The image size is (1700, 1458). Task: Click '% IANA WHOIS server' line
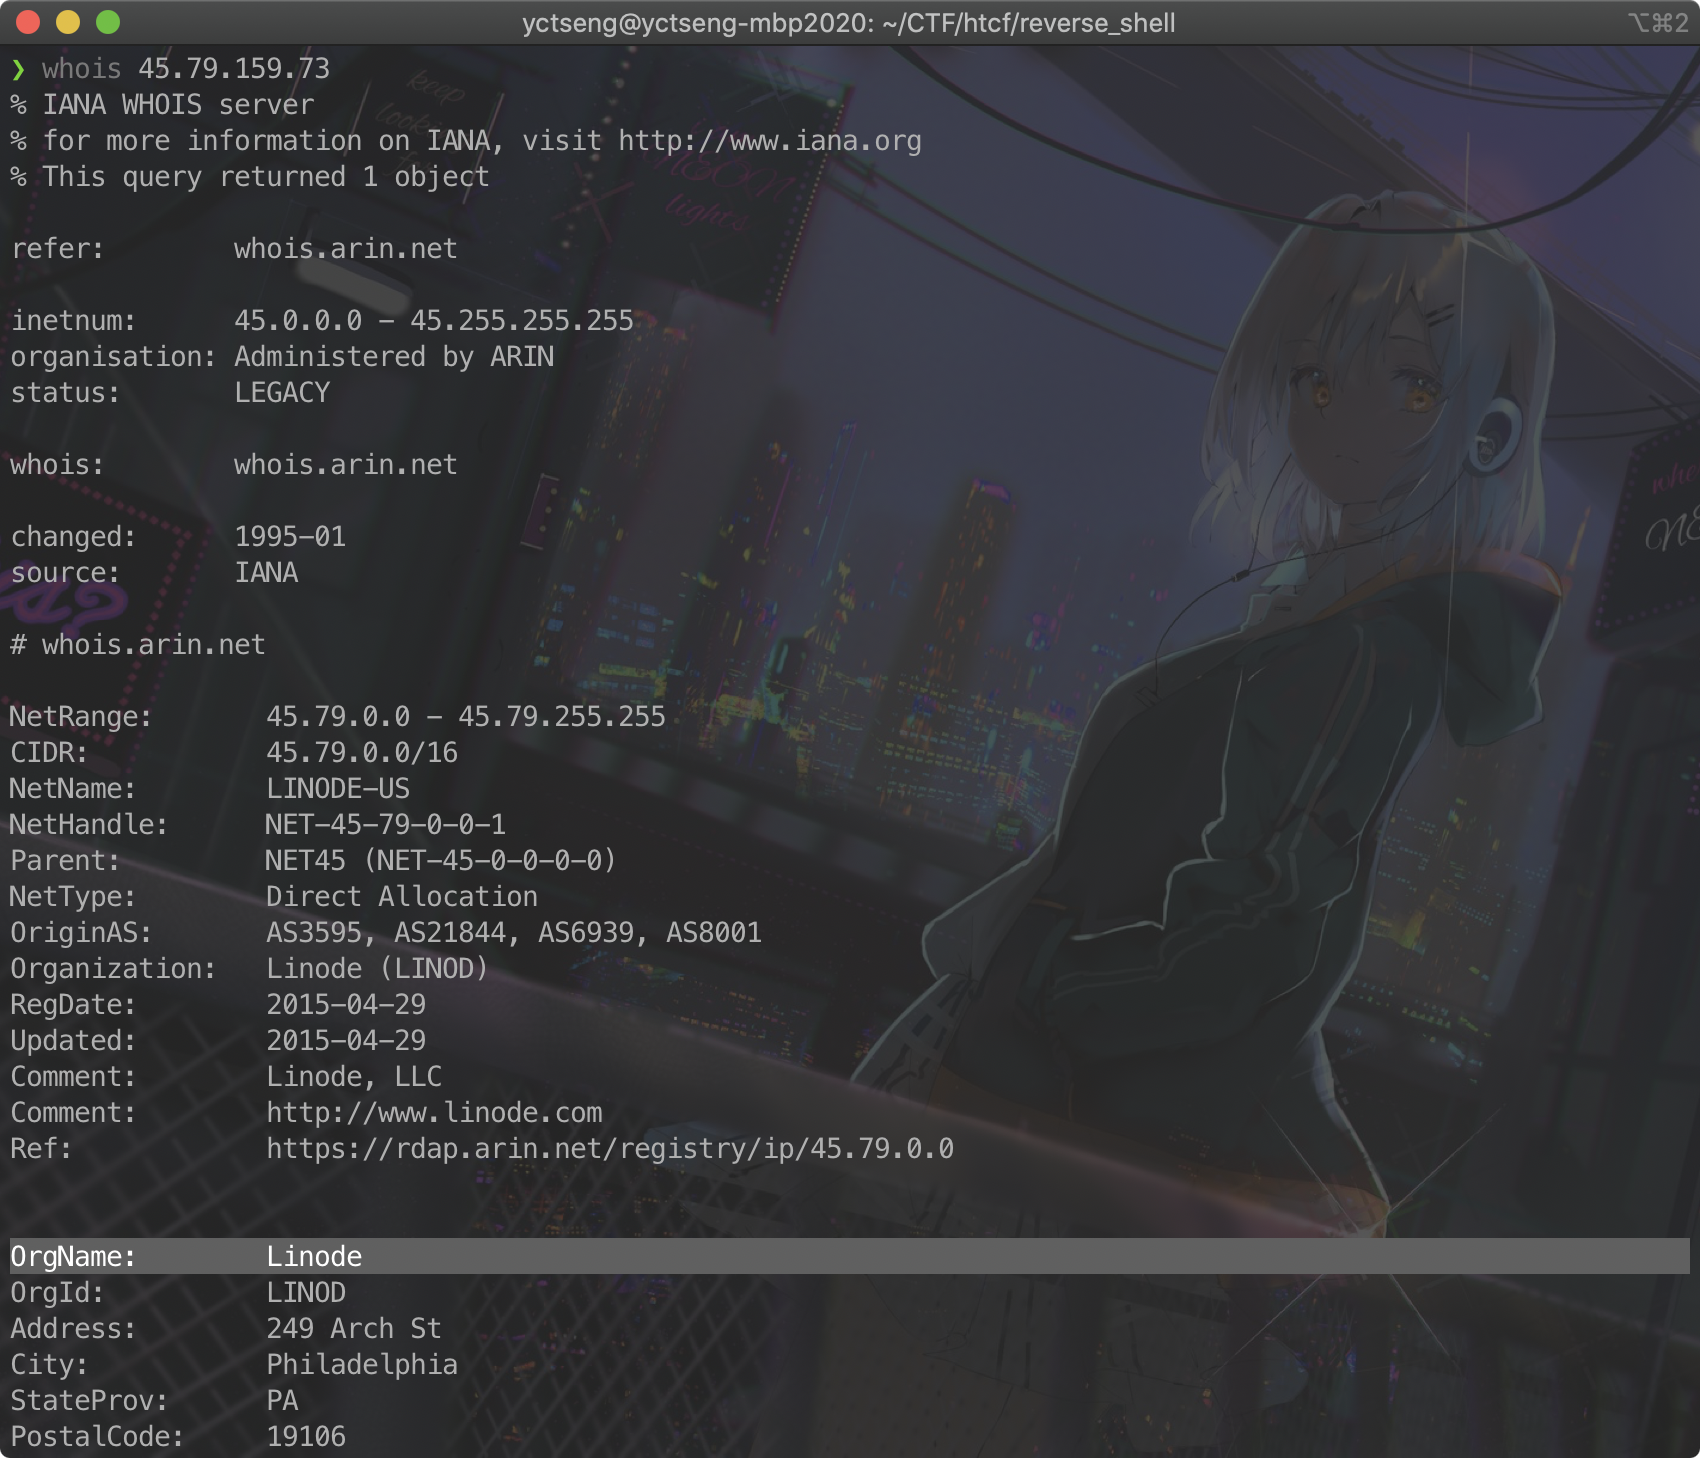pyautogui.click(x=162, y=105)
